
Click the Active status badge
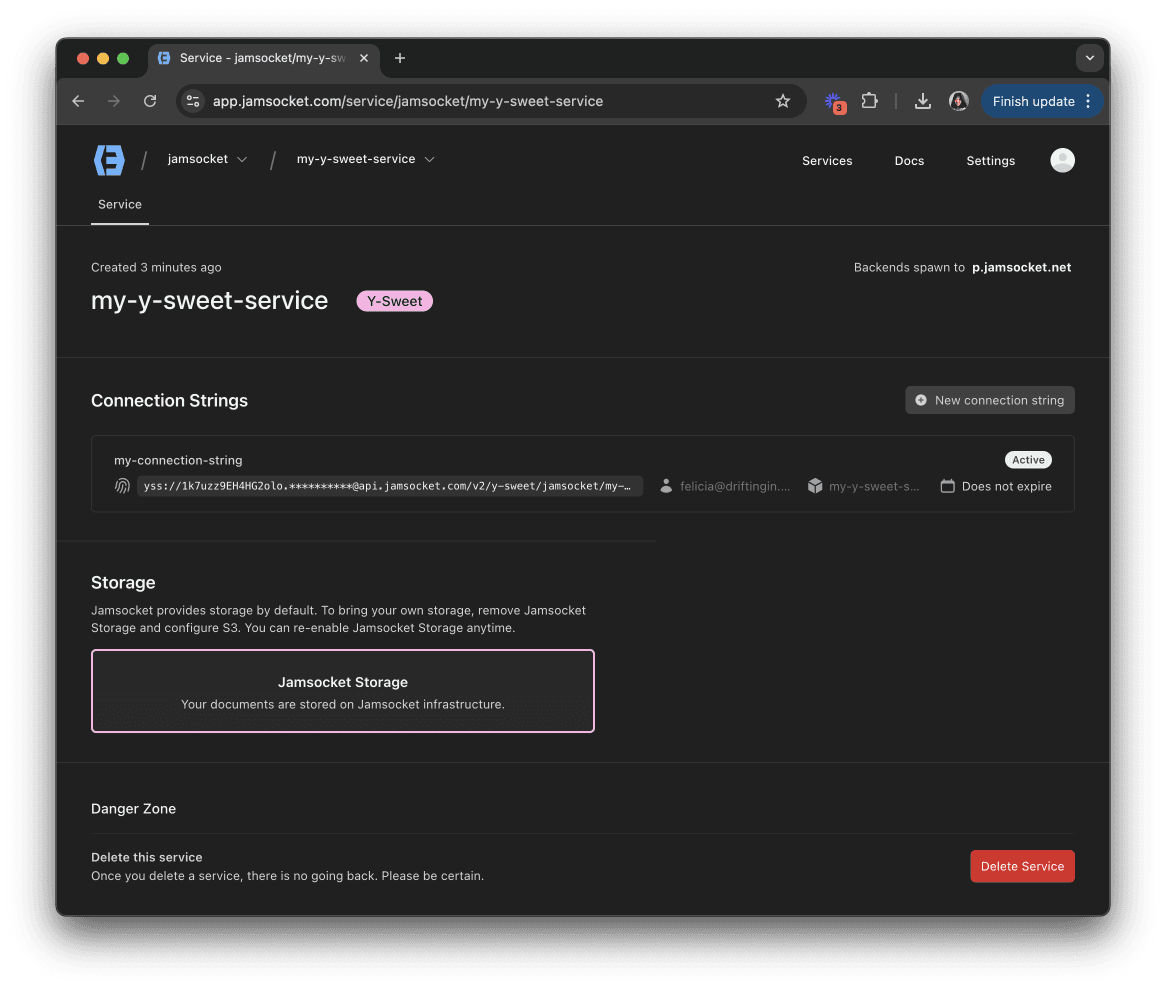1028,460
